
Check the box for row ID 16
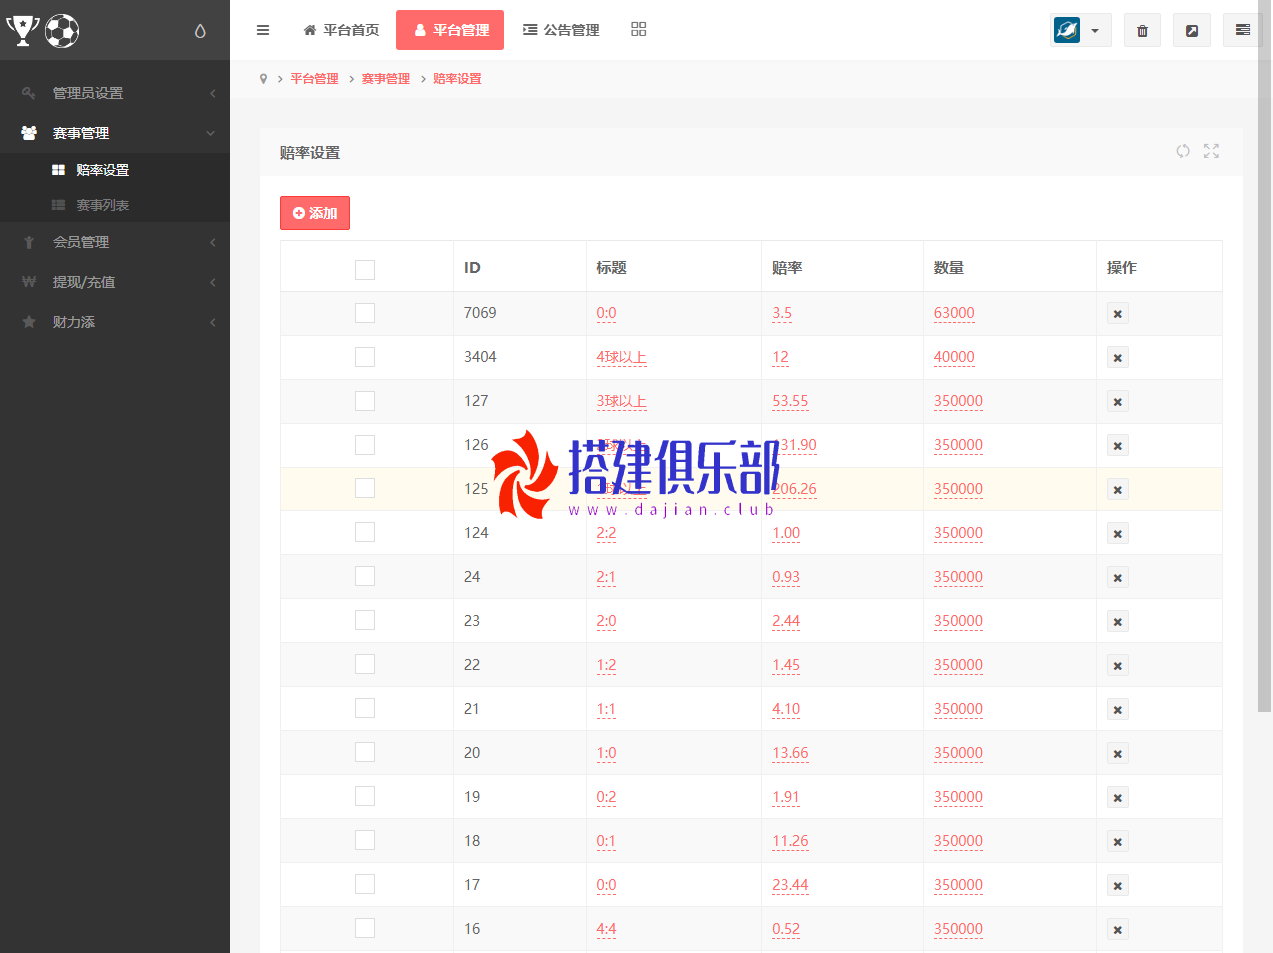tap(365, 928)
